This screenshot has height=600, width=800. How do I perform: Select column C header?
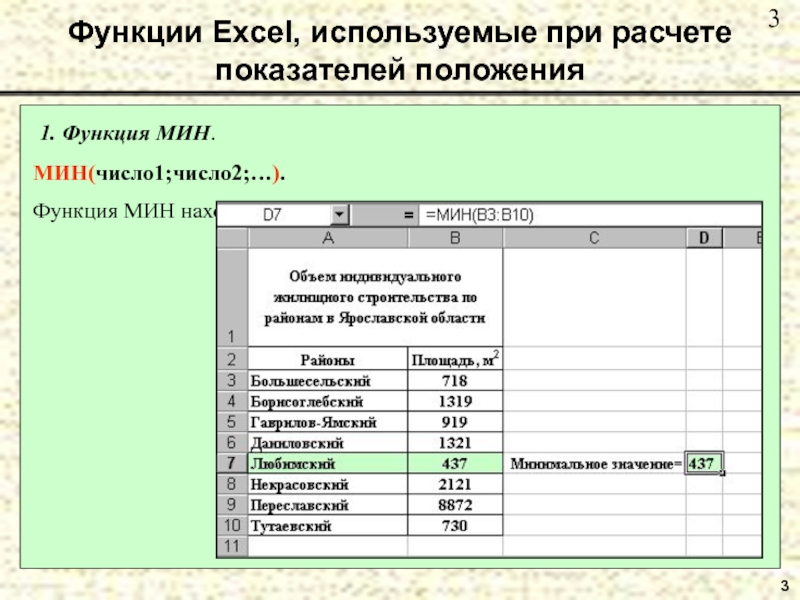pos(594,238)
